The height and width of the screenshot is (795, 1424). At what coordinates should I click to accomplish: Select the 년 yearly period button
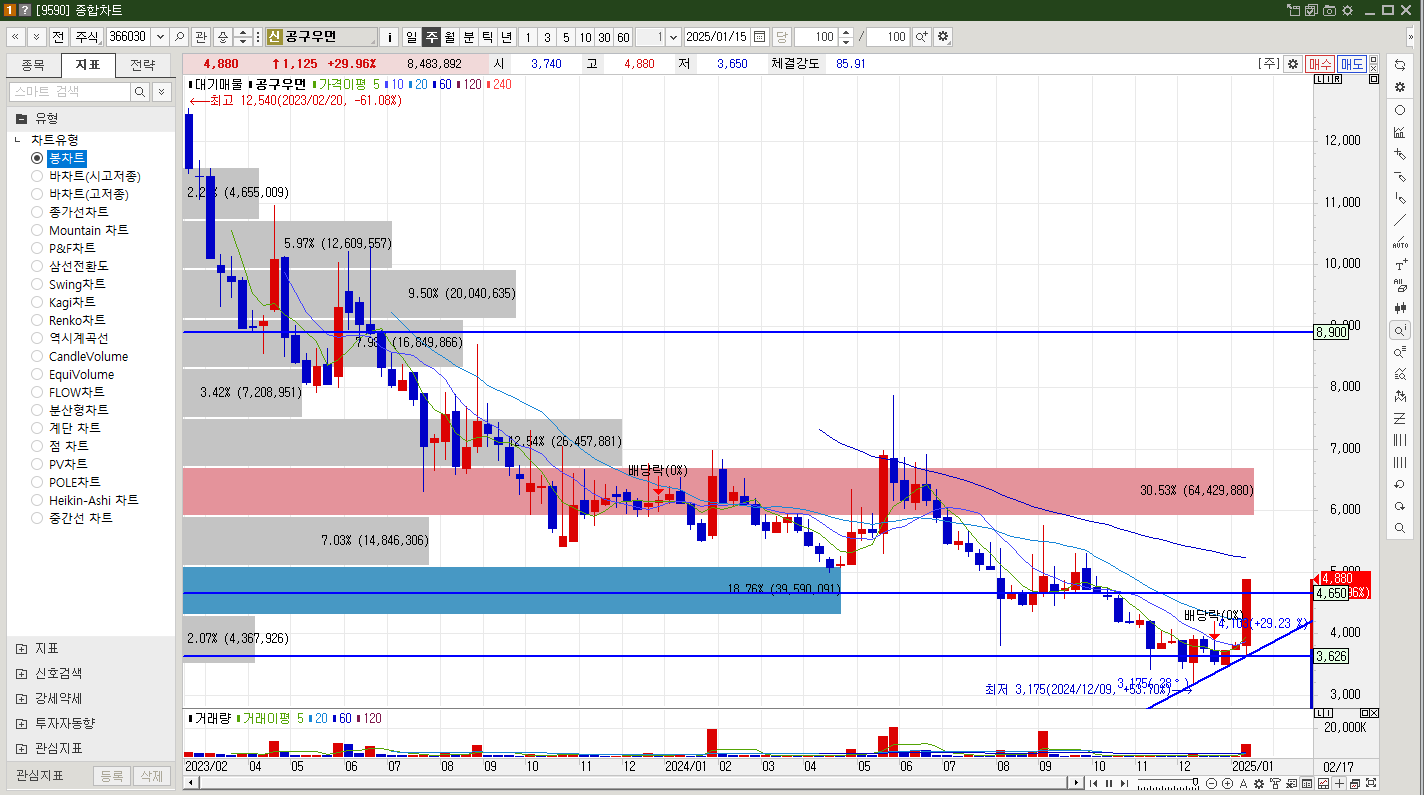[507, 37]
